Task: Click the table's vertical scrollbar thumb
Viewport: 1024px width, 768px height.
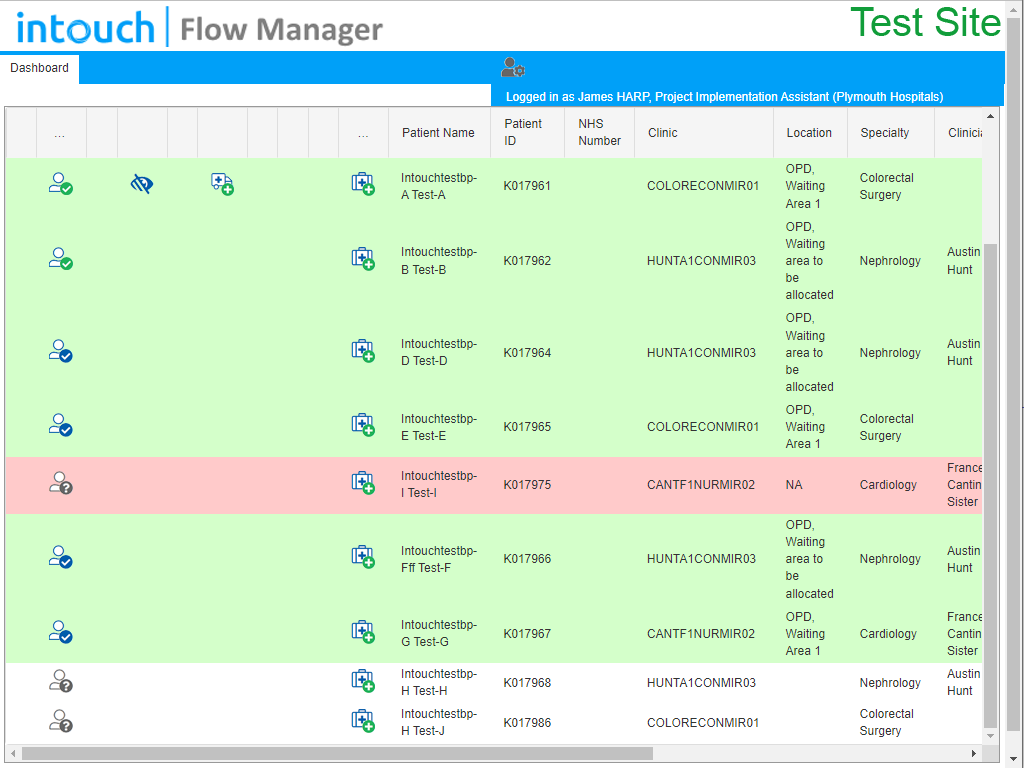Action: [x=990, y=485]
